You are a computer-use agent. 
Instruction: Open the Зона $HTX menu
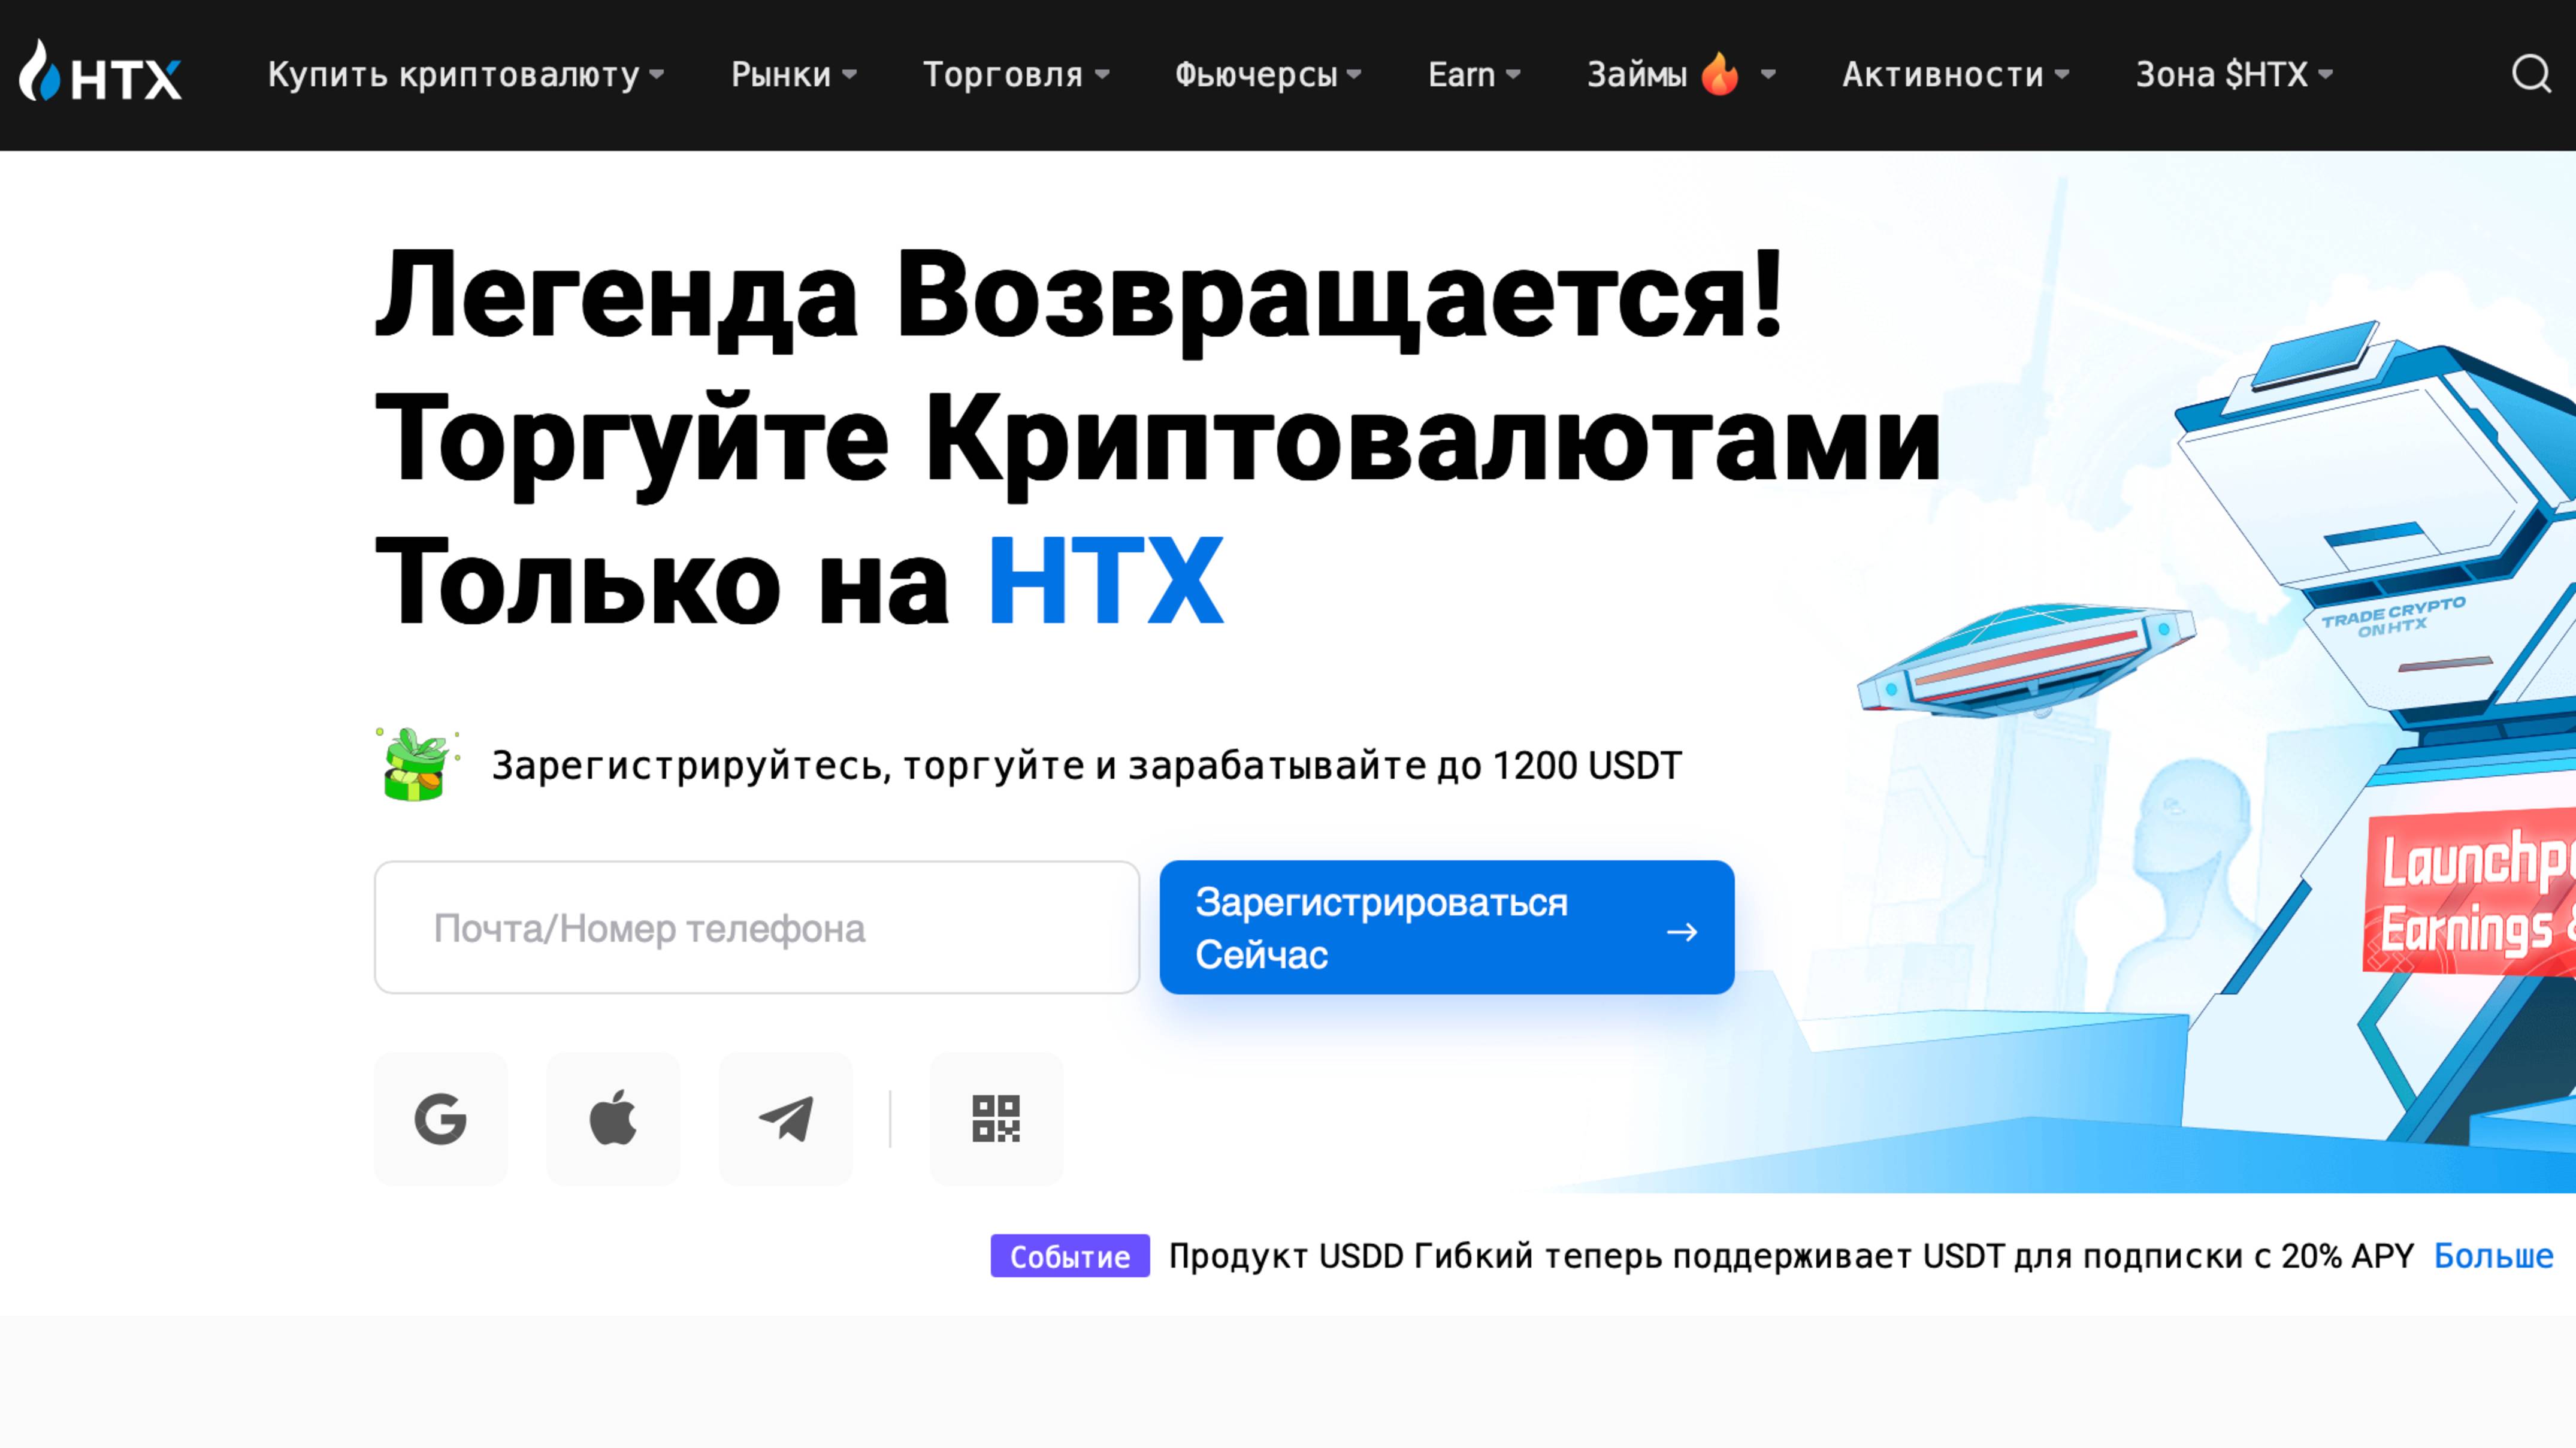tap(2234, 75)
